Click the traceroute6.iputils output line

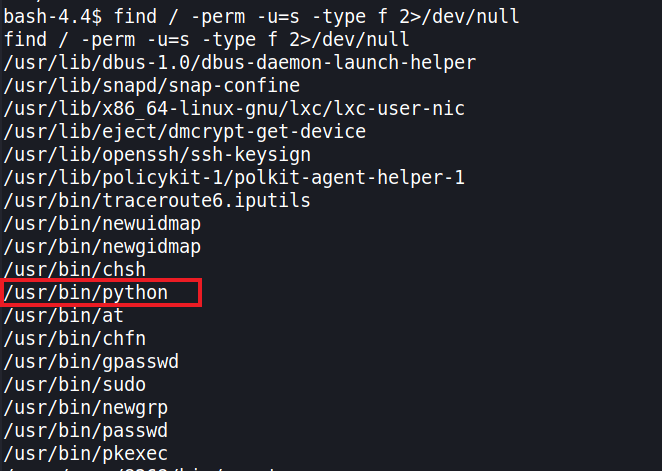[157, 201]
